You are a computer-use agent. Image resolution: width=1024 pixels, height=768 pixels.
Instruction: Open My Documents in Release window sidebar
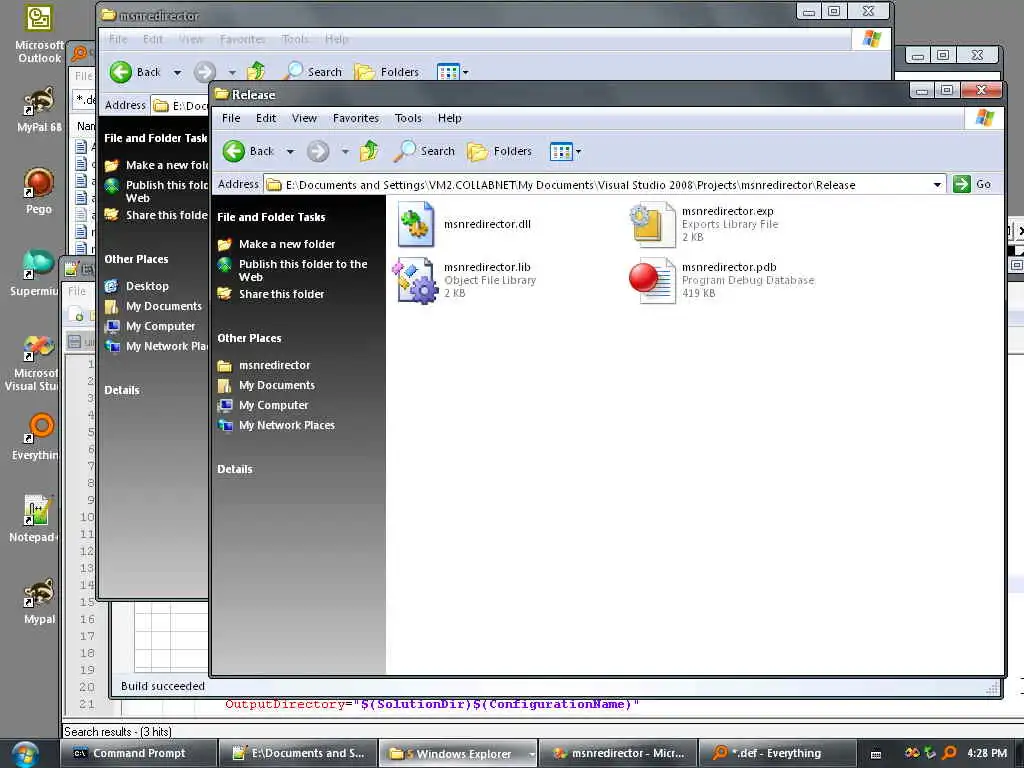point(277,385)
